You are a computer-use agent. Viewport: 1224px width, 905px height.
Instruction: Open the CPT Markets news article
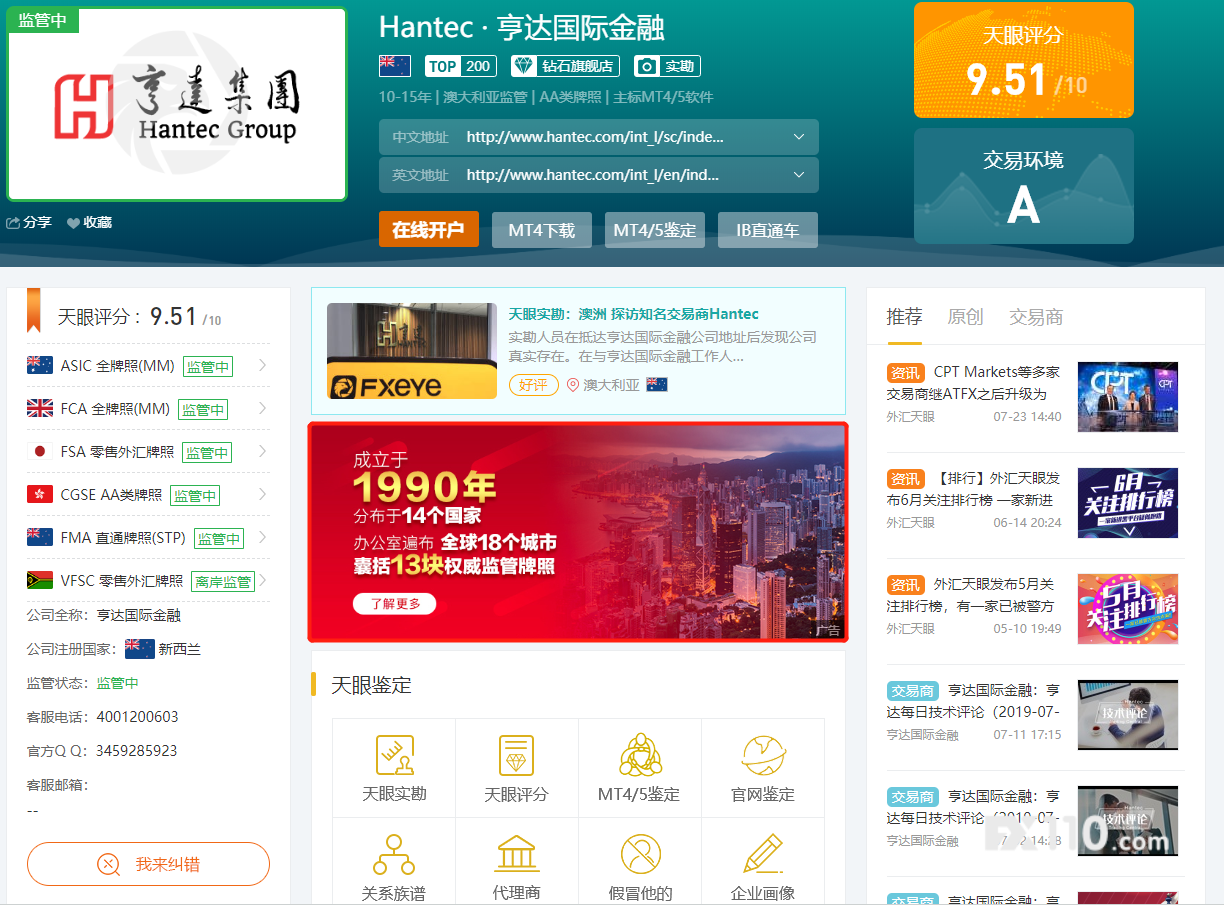(974, 383)
